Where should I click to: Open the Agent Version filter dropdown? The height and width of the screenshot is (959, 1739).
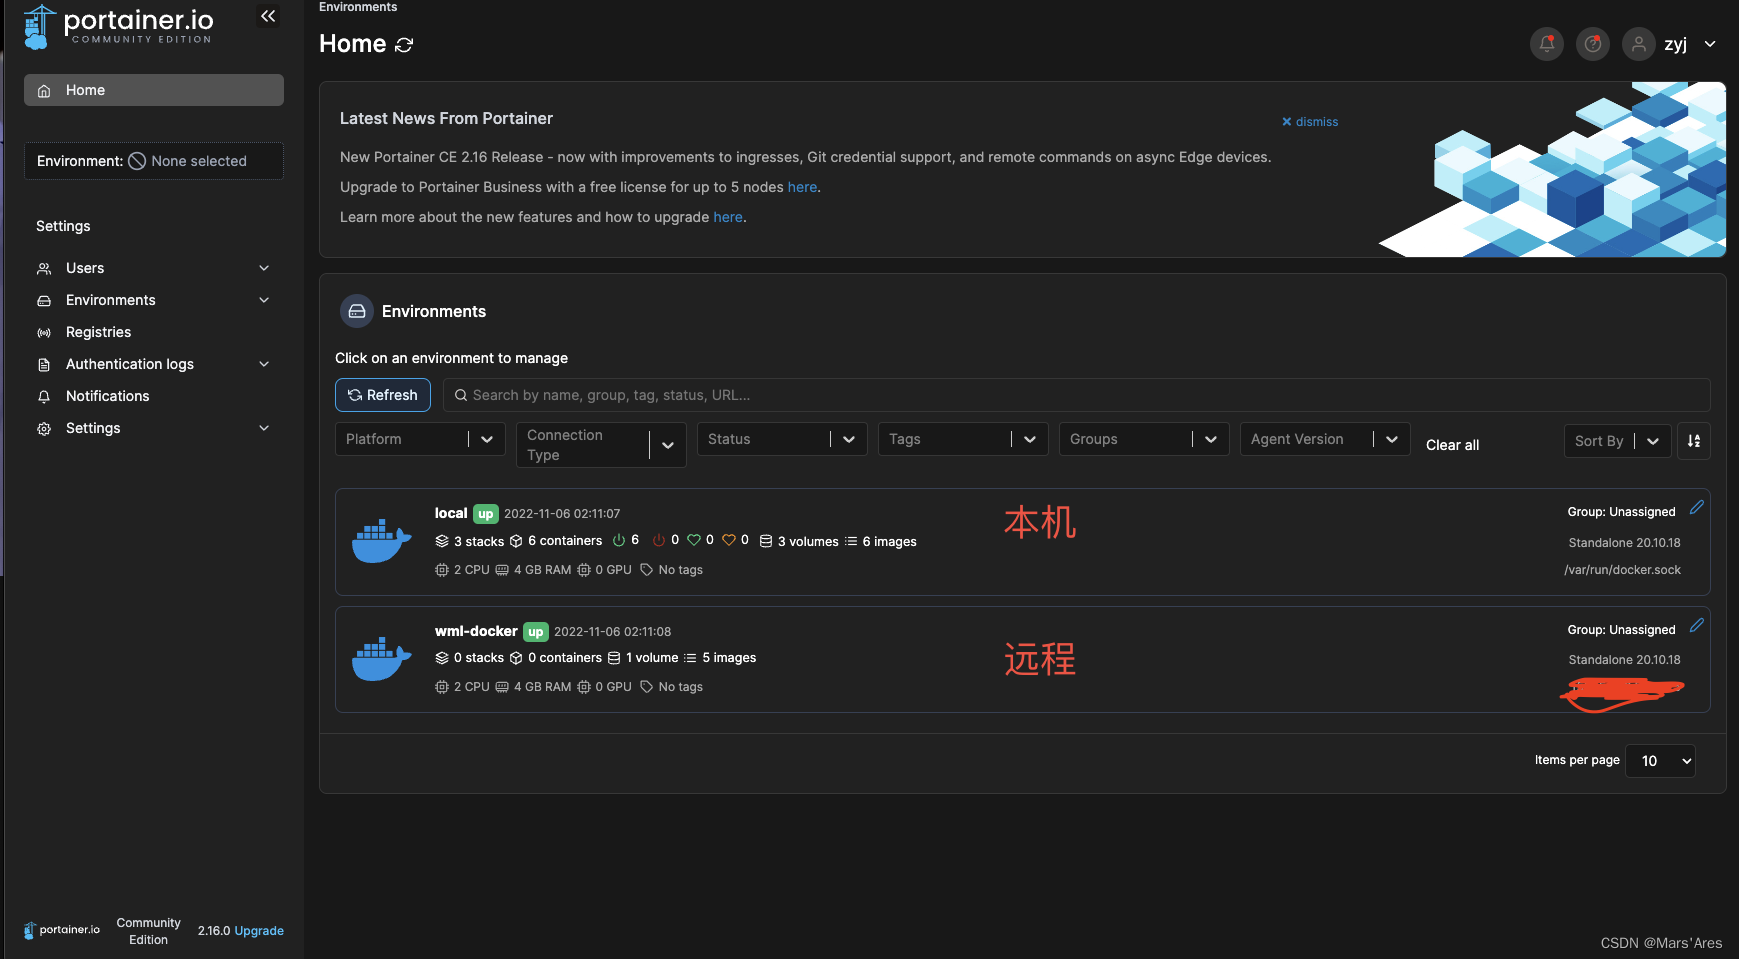(1325, 439)
